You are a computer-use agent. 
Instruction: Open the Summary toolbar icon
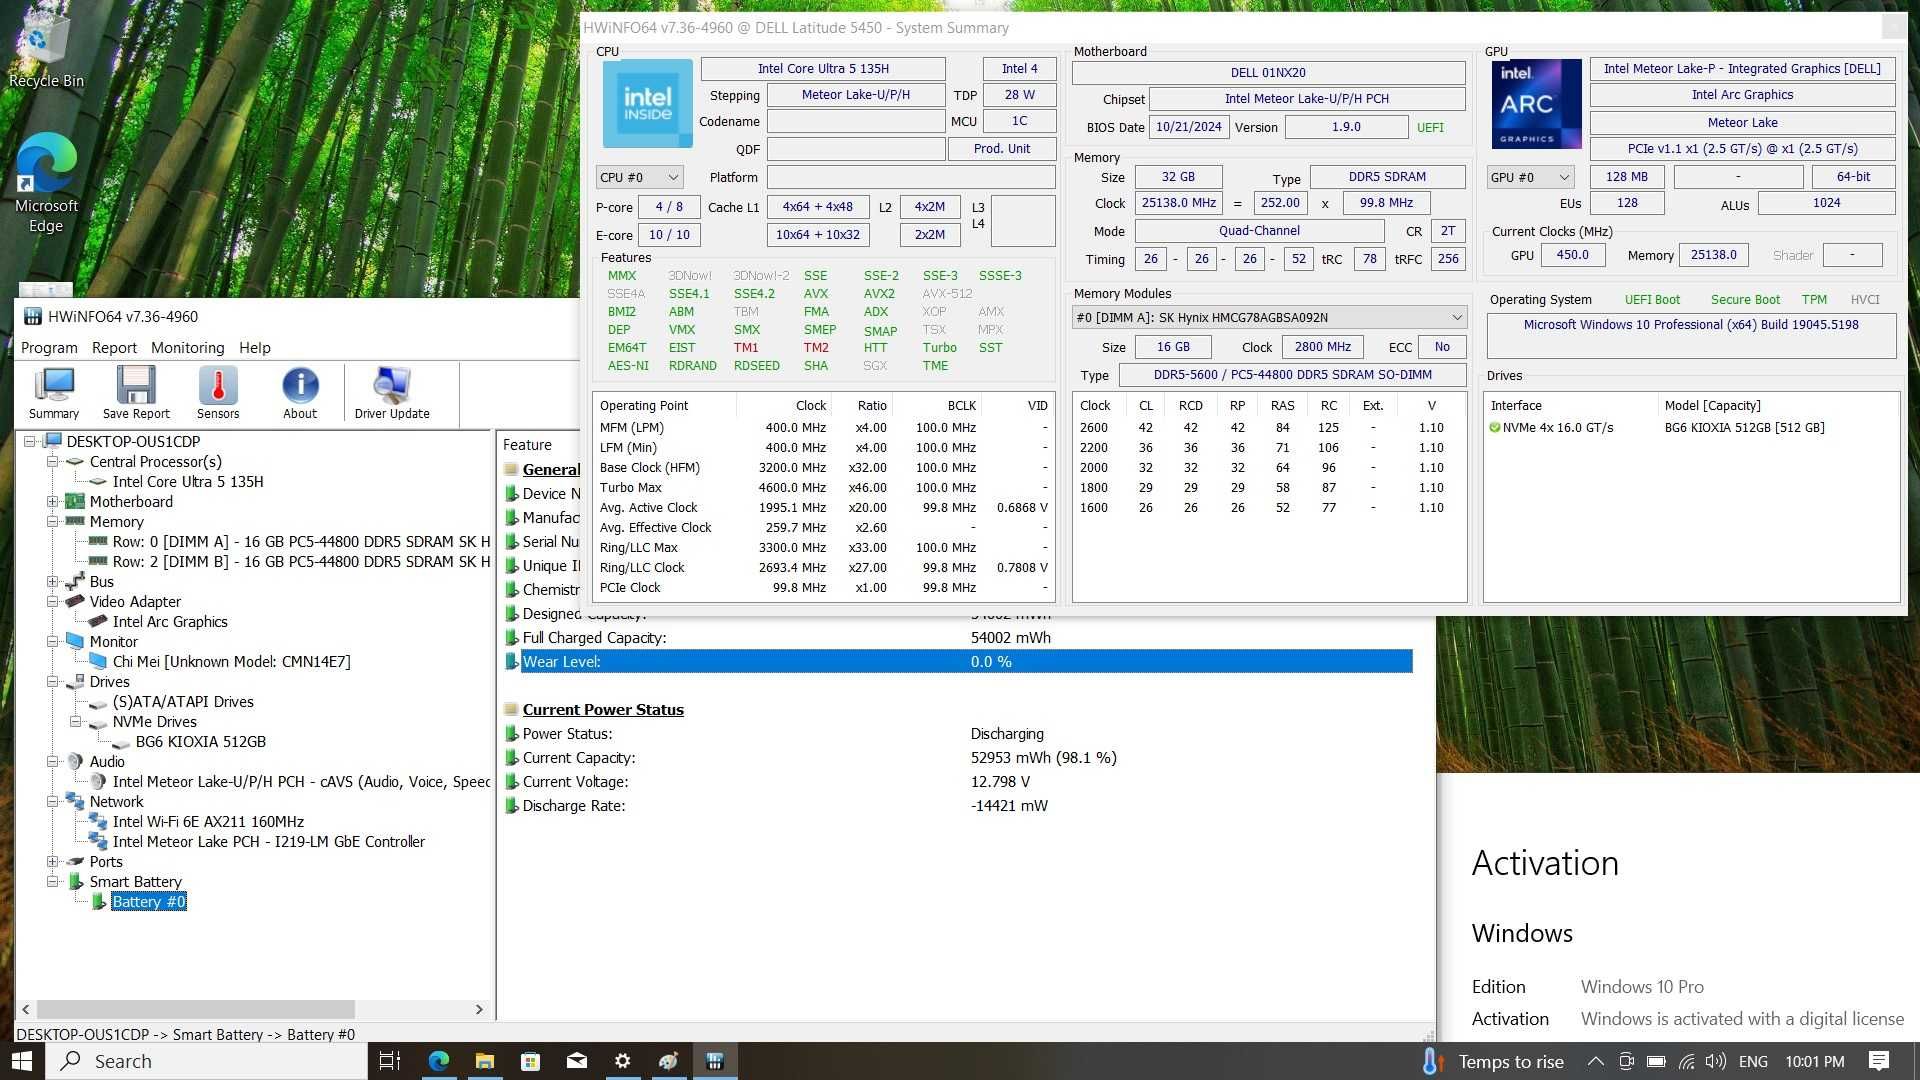pos(54,393)
